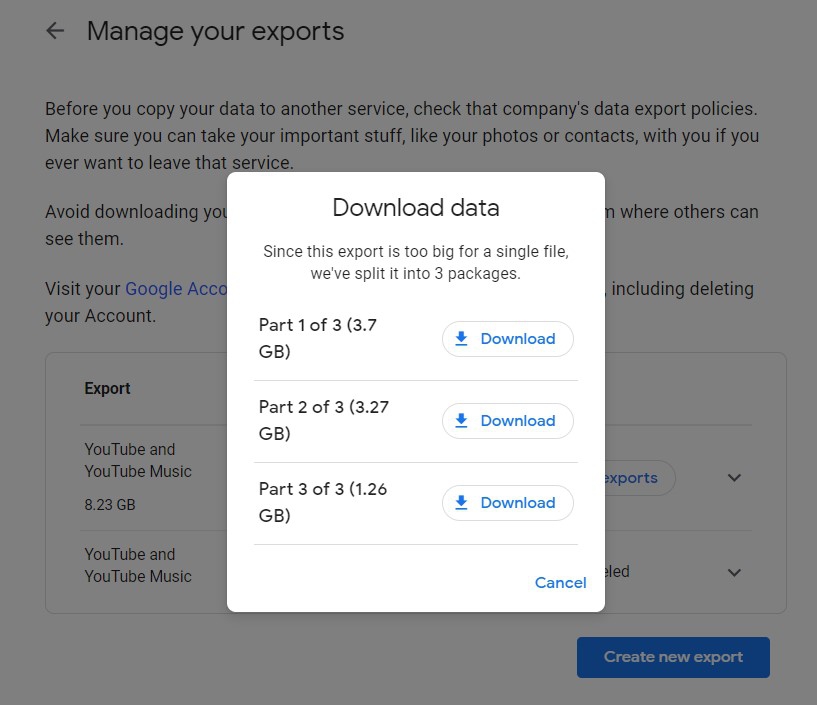
Task: Select the Part 3 of 3 (1.26 GB) label
Action: click(323, 502)
